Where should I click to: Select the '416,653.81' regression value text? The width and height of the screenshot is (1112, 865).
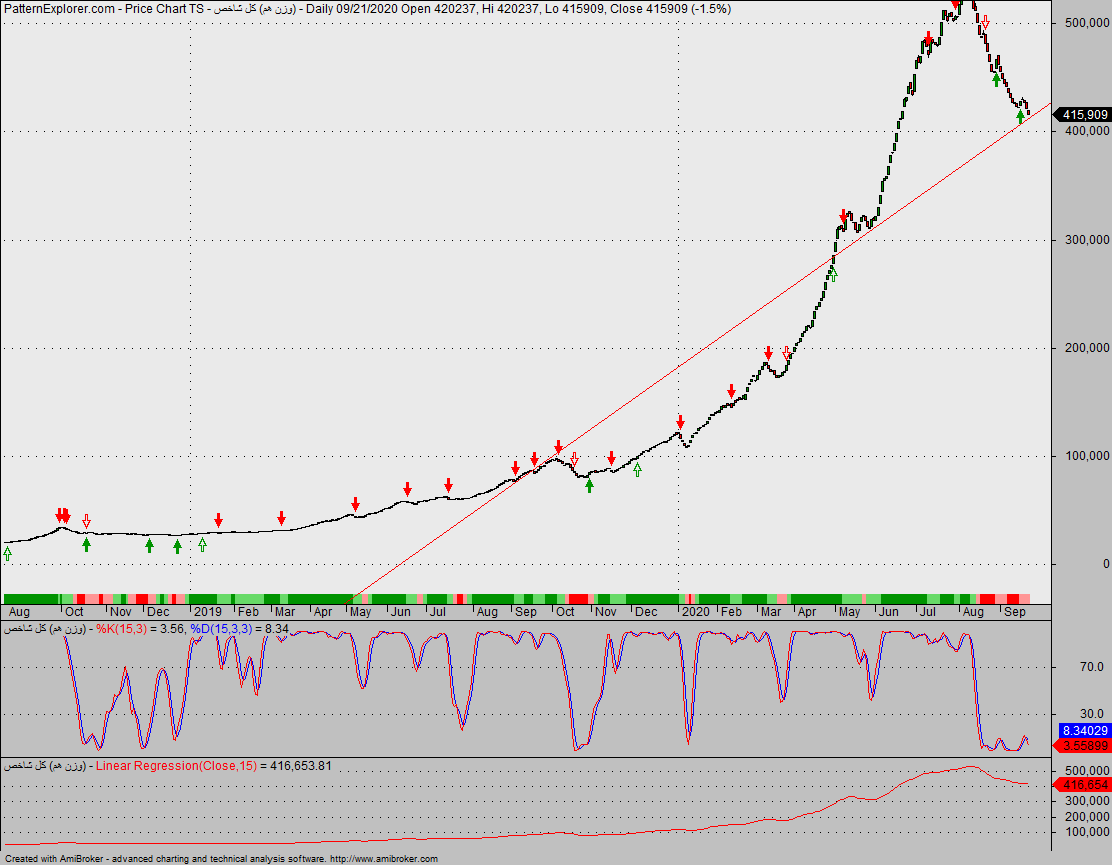coord(301,766)
